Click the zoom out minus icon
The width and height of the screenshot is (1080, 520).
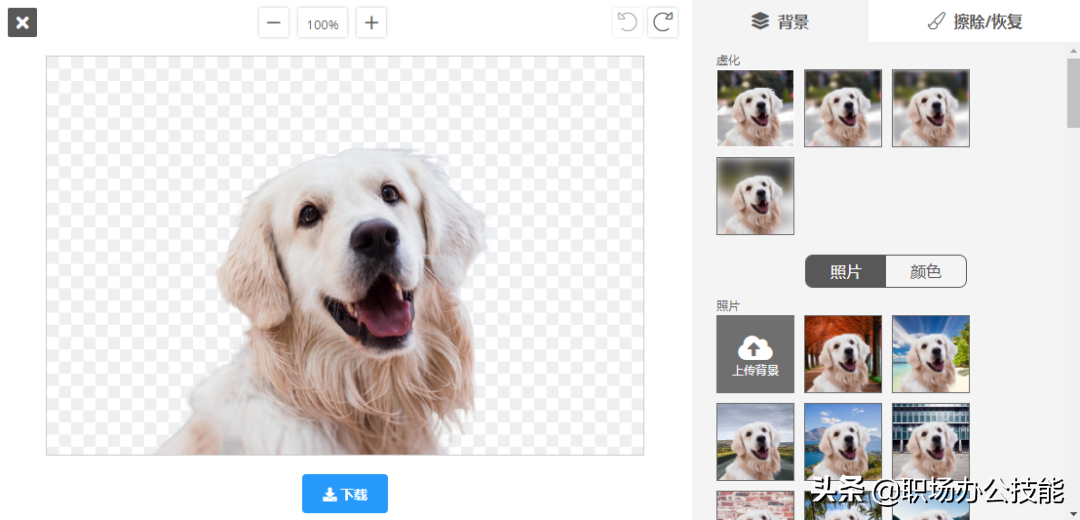[273, 23]
